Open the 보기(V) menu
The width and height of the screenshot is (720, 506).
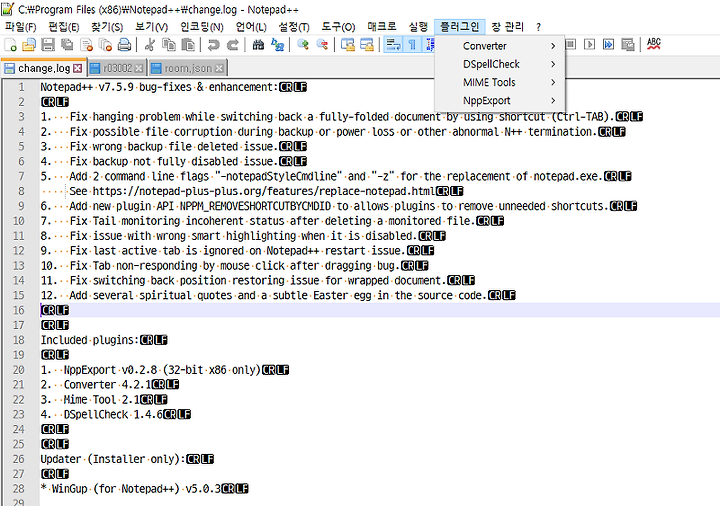coord(151,27)
